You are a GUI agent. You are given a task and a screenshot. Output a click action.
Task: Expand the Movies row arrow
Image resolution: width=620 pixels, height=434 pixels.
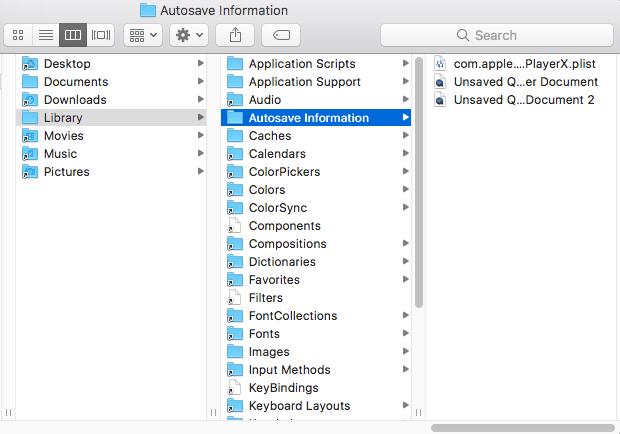pyautogui.click(x=200, y=135)
